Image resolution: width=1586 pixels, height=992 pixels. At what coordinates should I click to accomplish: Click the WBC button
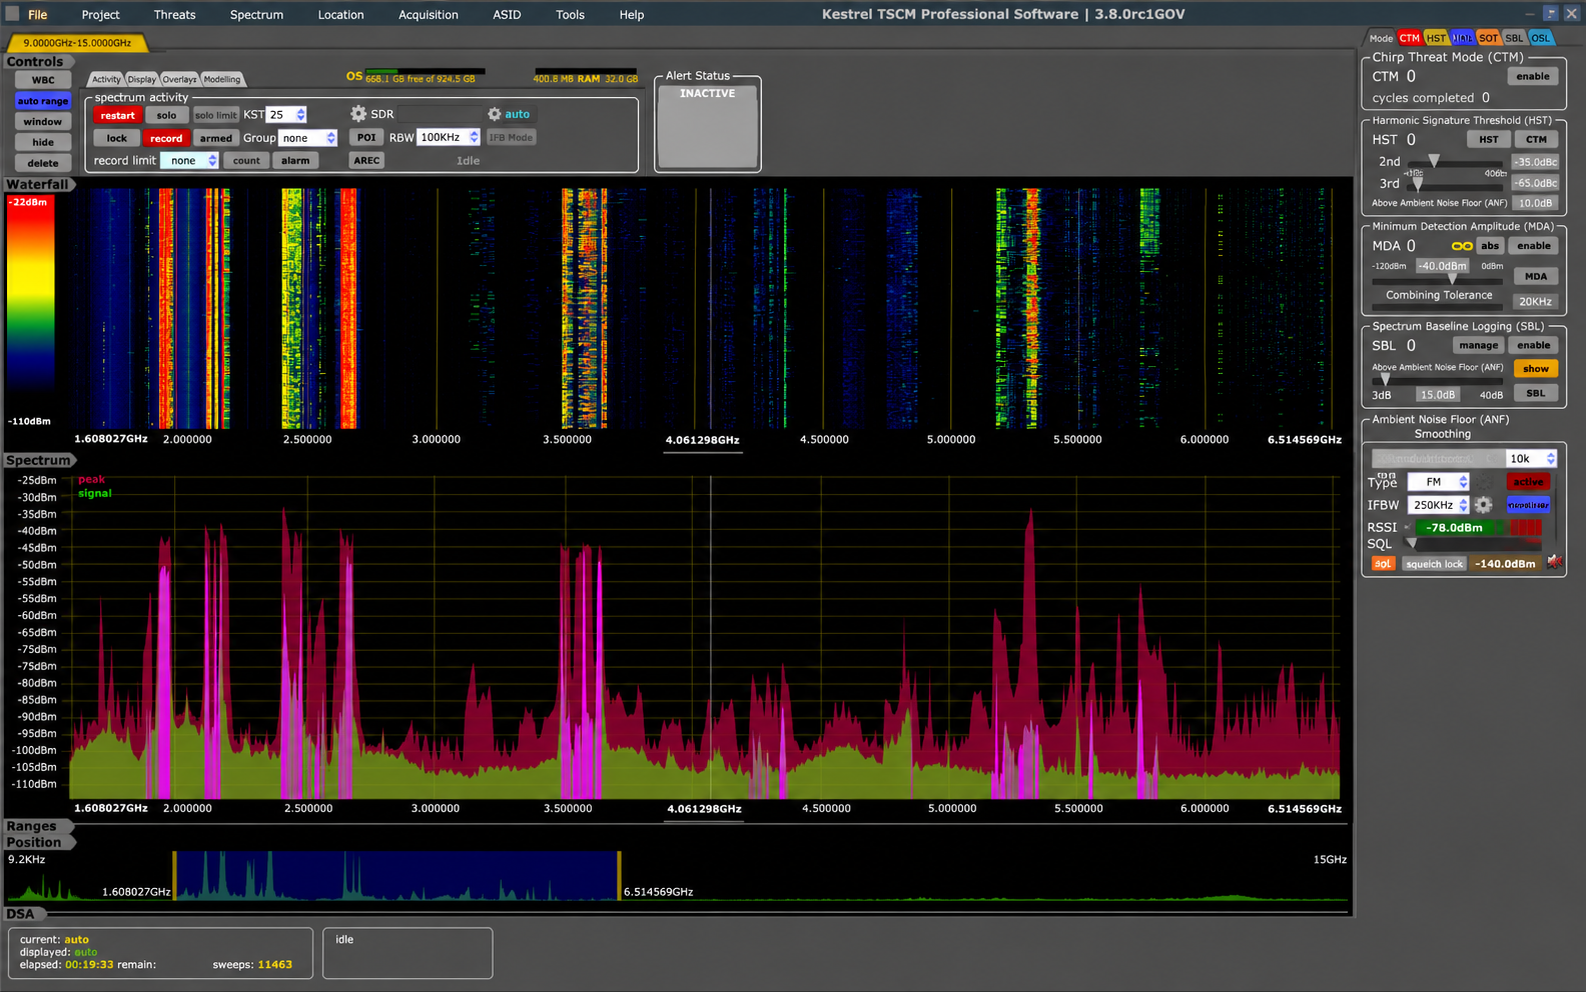point(43,80)
